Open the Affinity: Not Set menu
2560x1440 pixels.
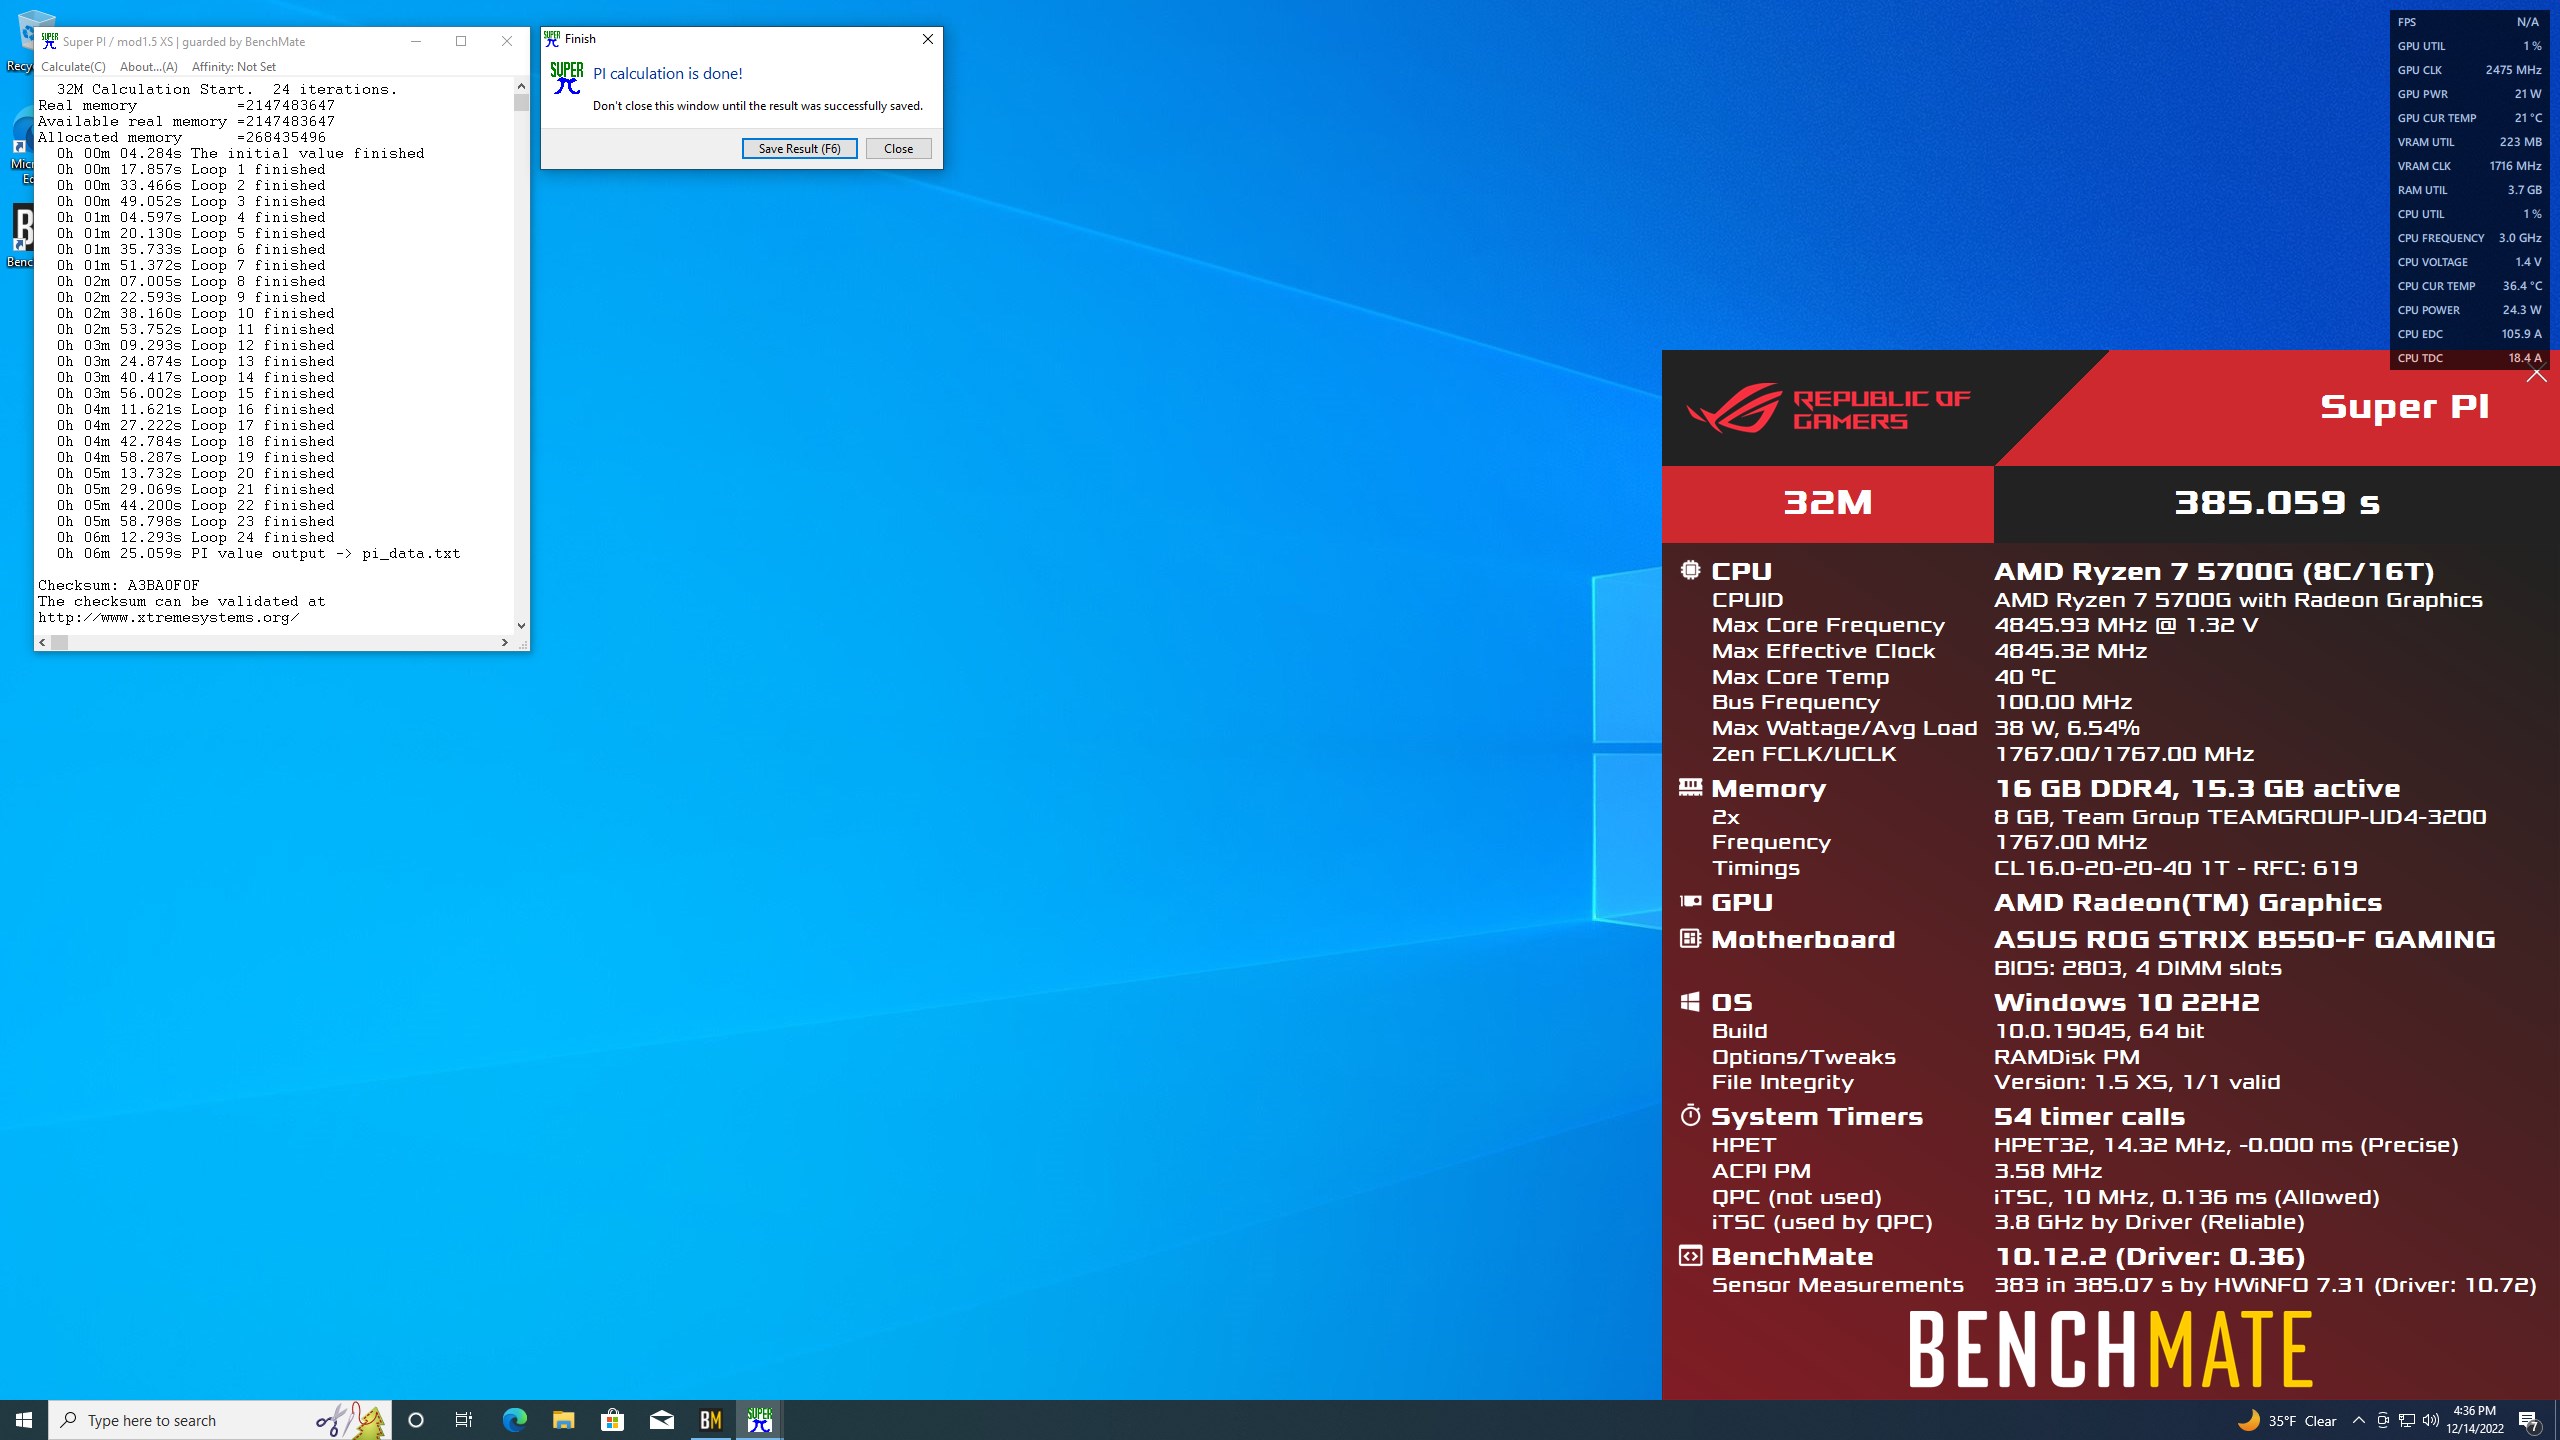point(233,67)
